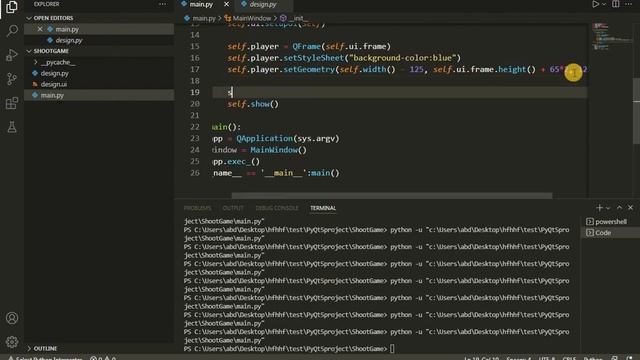Open editor more actions ellipsis
This screenshot has width=640, height=360.
pos(629,4)
